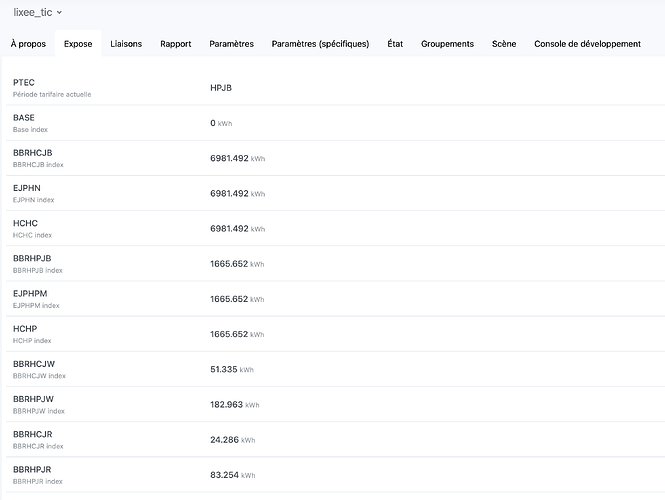Select the Scène tab

click(504, 44)
